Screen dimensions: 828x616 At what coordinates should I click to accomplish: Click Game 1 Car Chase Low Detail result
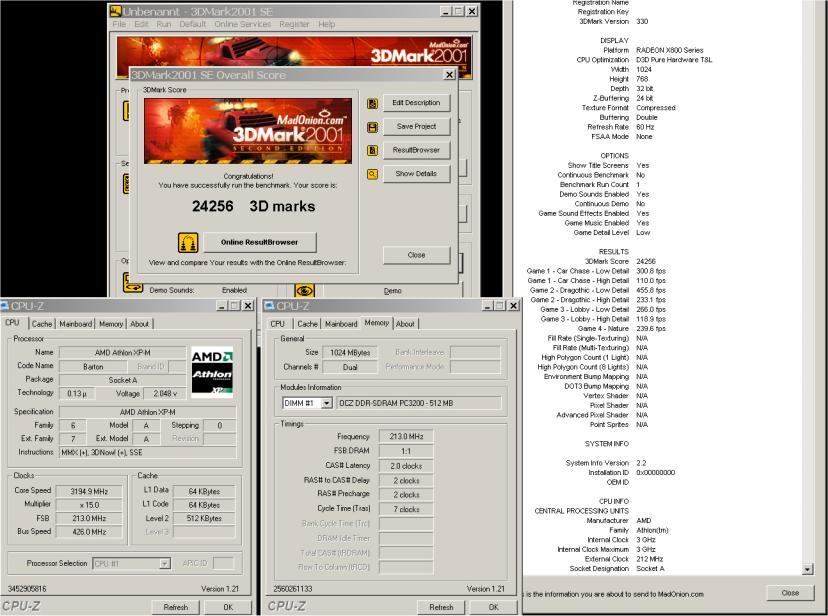pyautogui.click(x=596, y=271)
